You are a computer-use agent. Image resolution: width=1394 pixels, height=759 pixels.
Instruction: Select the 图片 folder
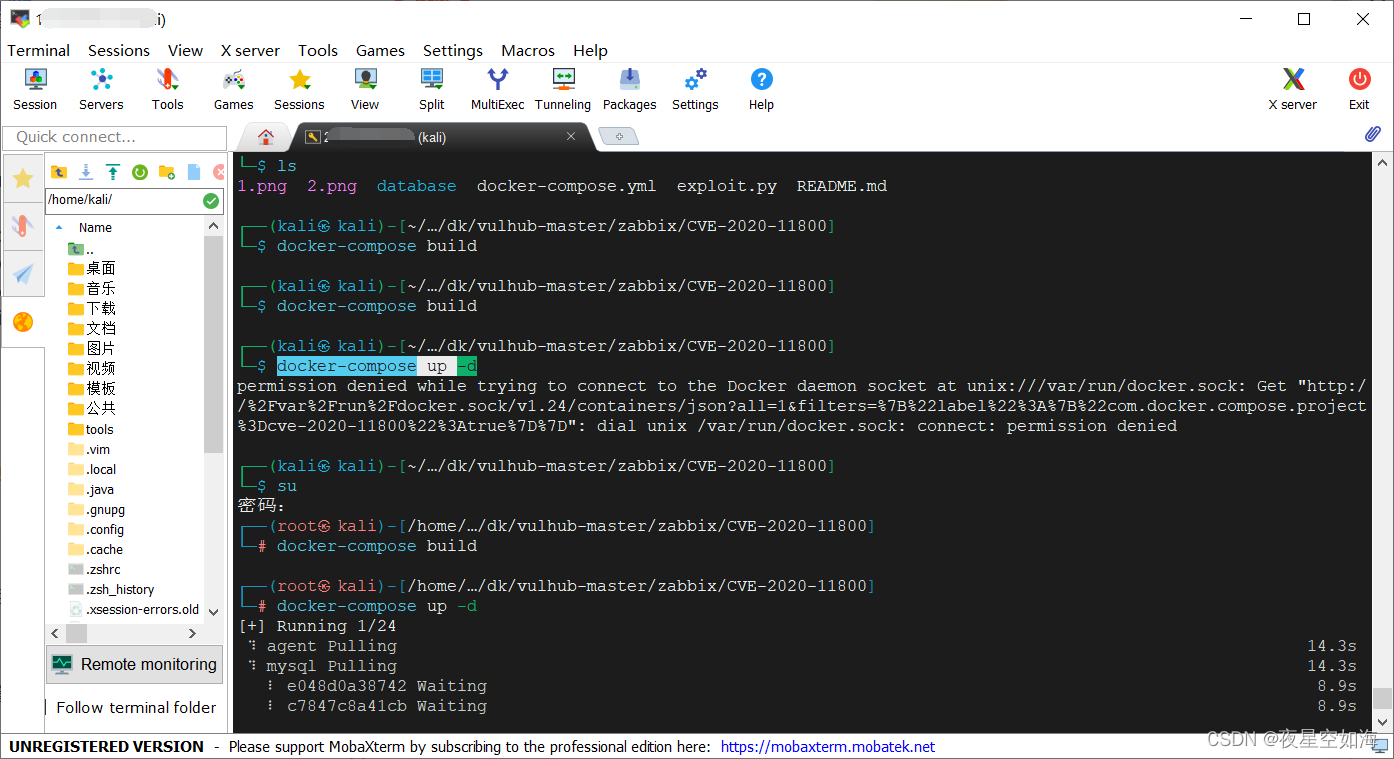pyautogui.click(x=92, y=348)
